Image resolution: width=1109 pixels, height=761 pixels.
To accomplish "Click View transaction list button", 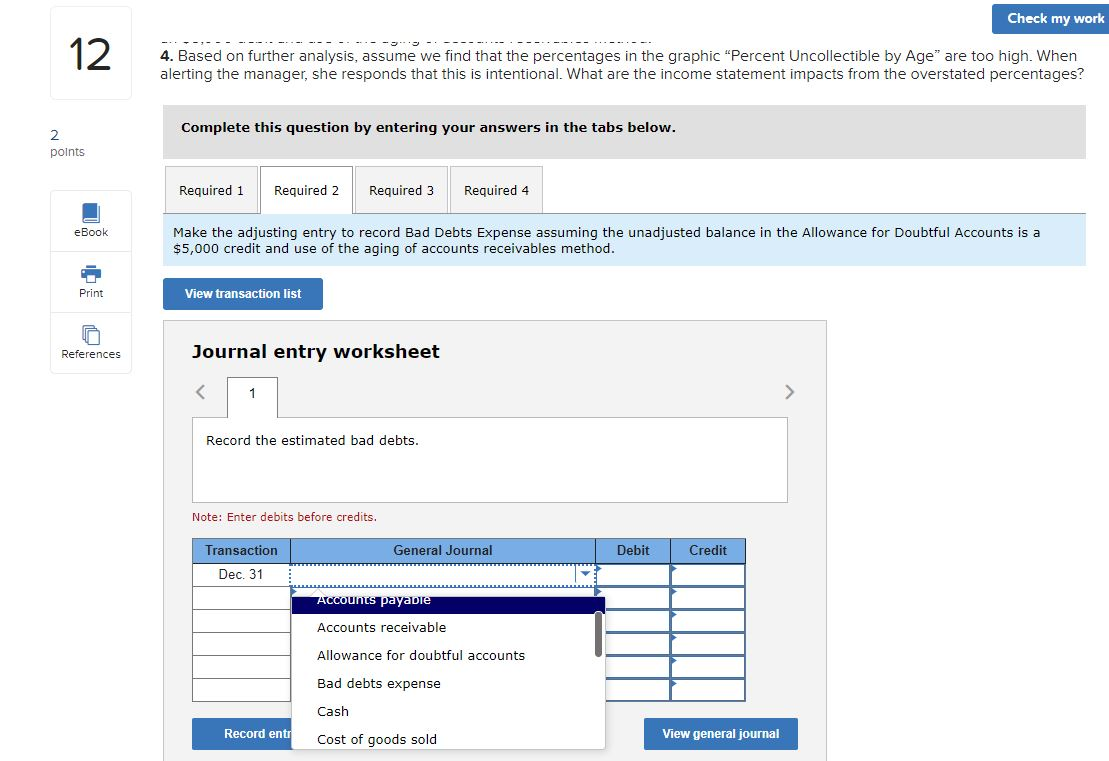I will tap(243, 294).
